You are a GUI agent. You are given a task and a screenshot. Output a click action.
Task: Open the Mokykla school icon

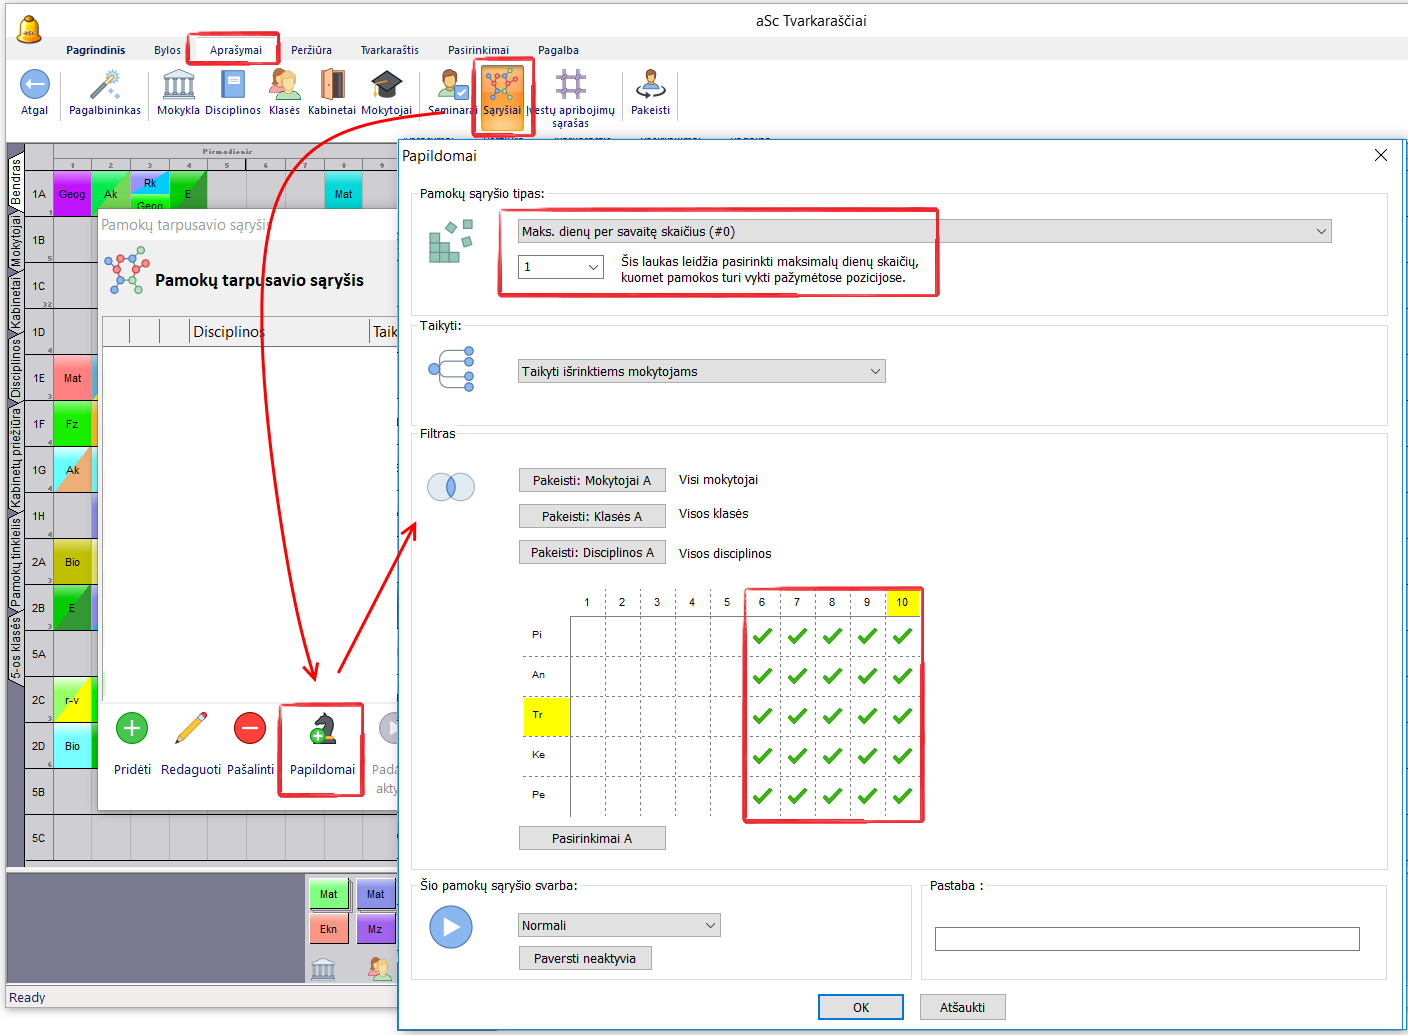point(178,85)
